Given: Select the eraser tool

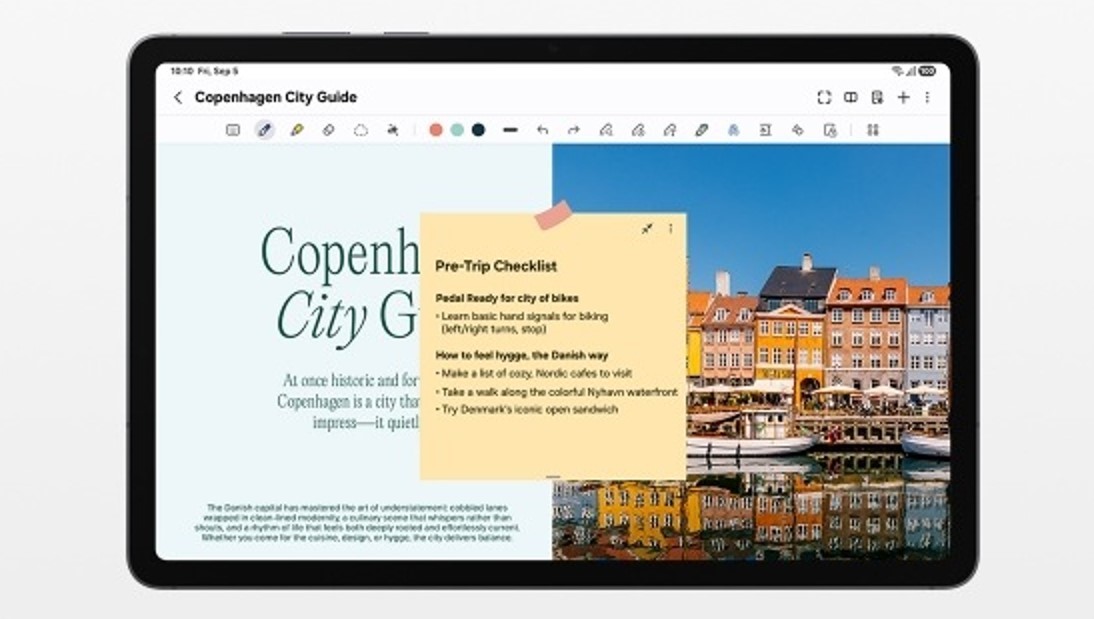Looking at the screenshot, I should [x=328, y=130].
